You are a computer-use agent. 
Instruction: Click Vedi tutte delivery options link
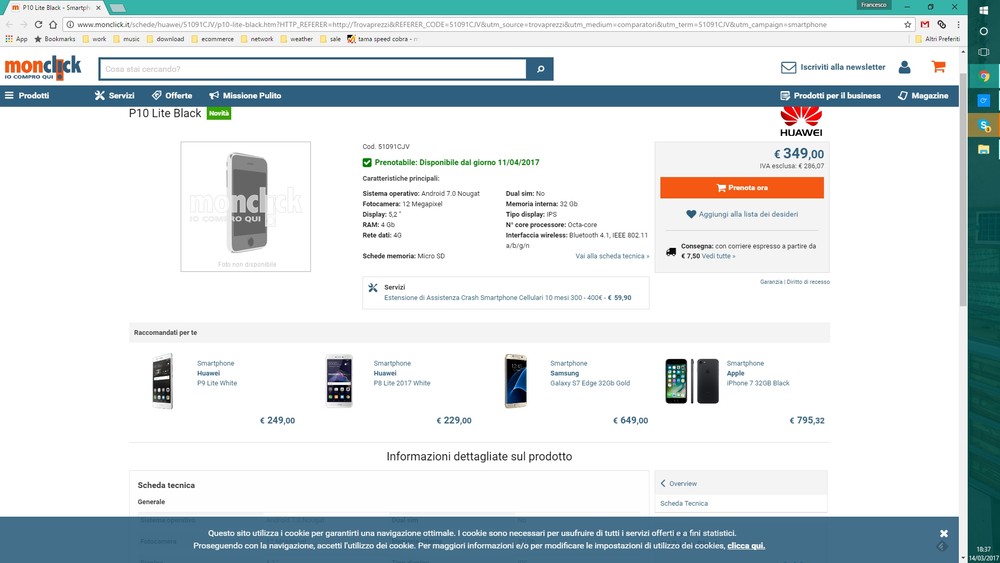click(718, 256)
